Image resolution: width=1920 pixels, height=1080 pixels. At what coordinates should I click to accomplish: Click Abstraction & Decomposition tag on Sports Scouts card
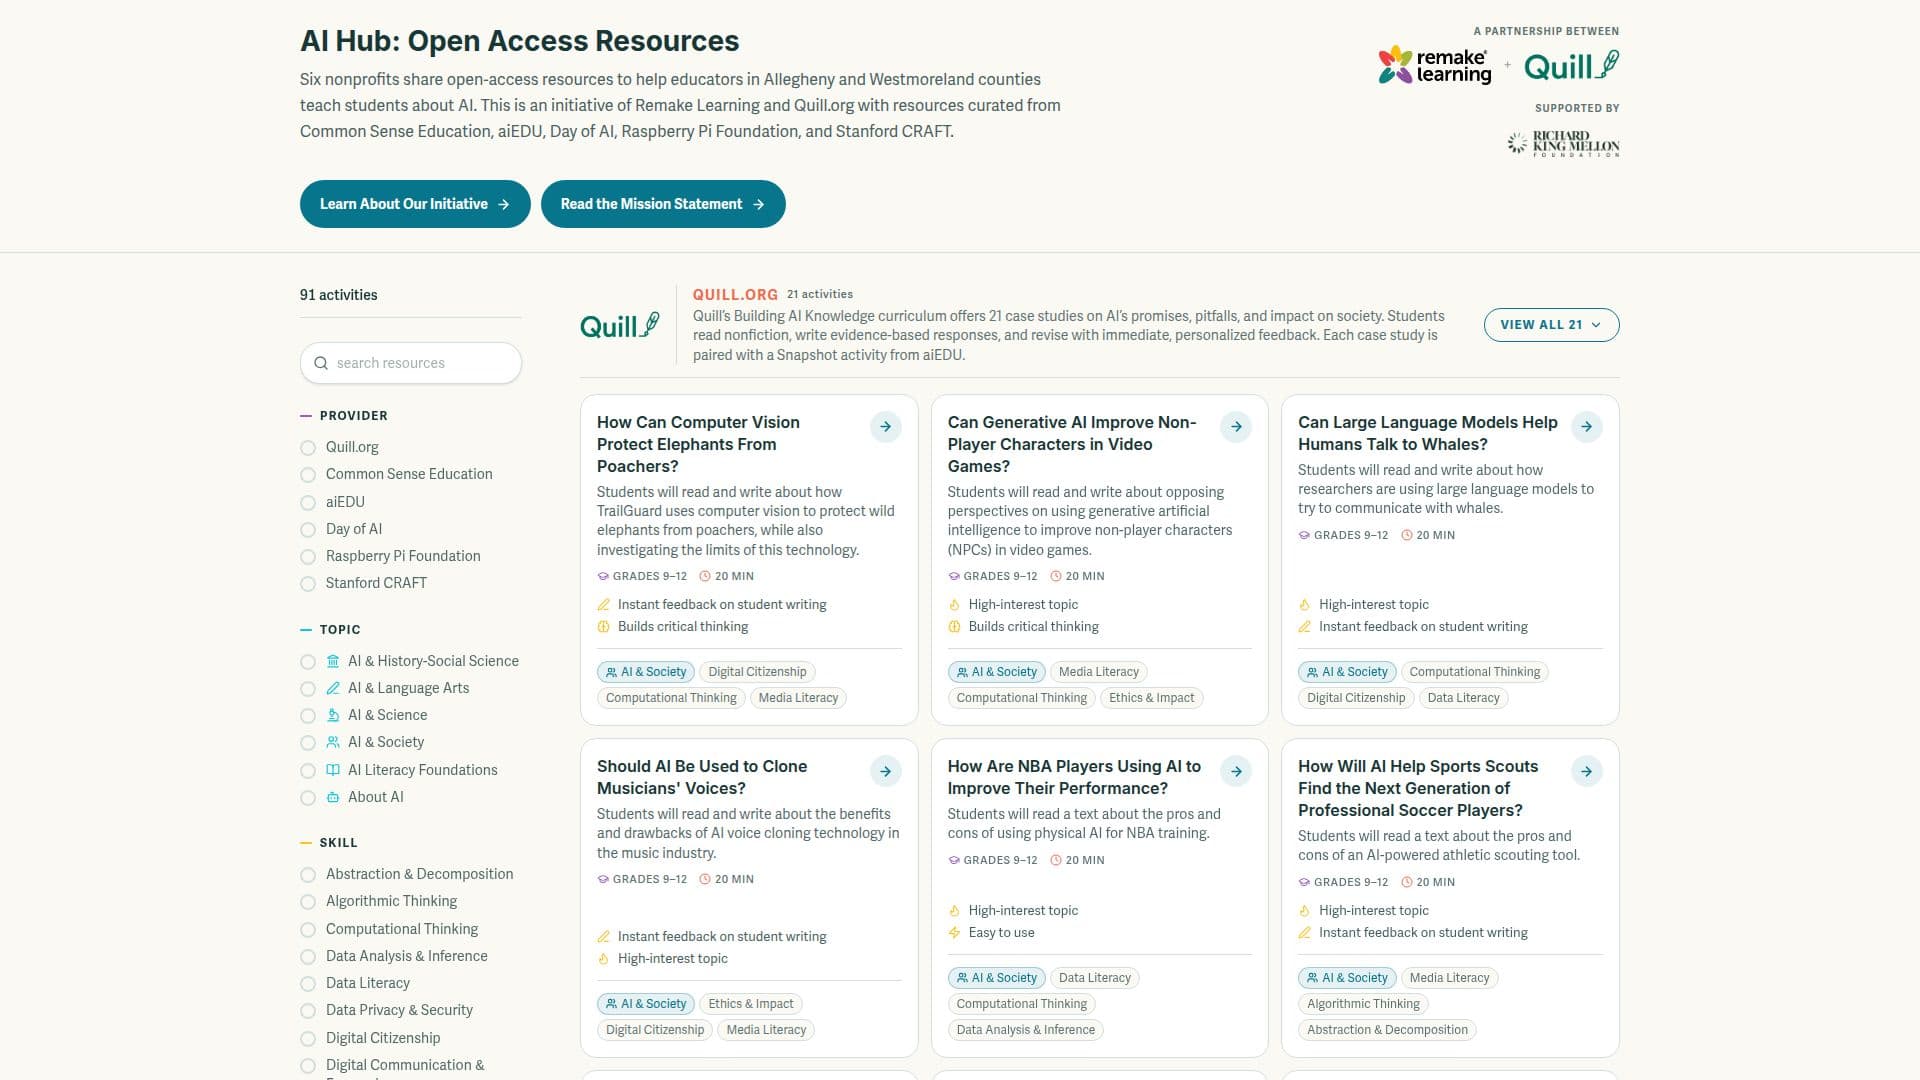(x=1387, y=1030)
